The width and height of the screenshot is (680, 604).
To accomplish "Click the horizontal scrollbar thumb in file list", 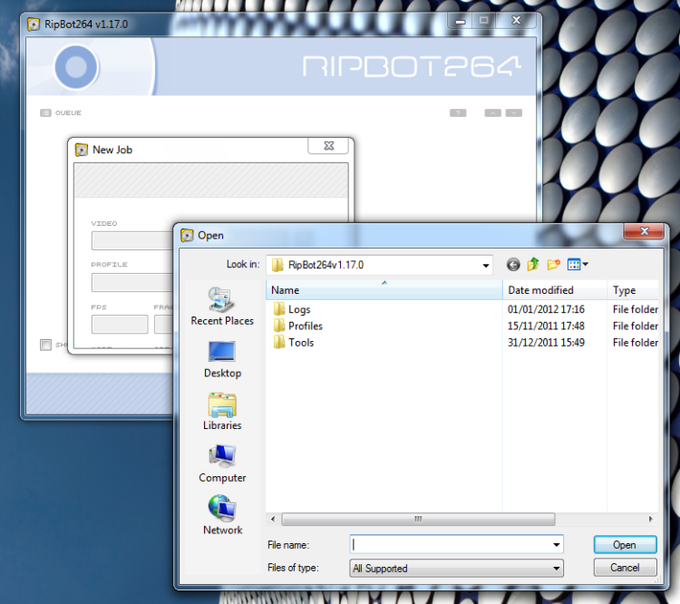I will pos(418,519).
